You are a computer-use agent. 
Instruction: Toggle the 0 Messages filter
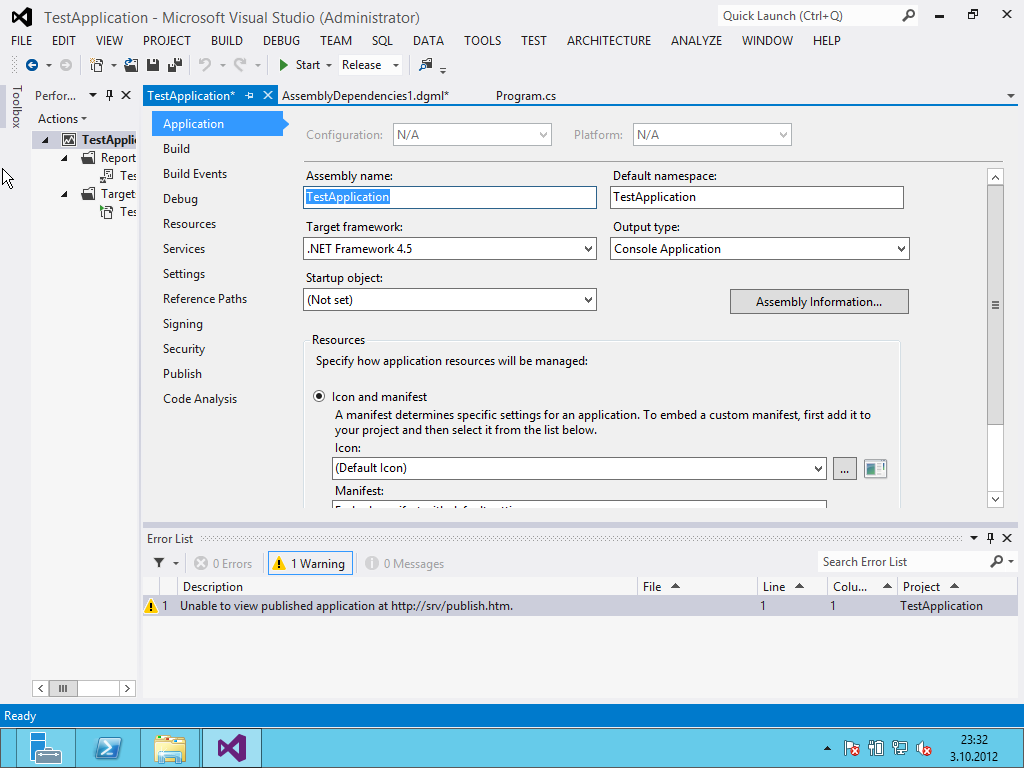pyautogui.click(x=405, y=564)
